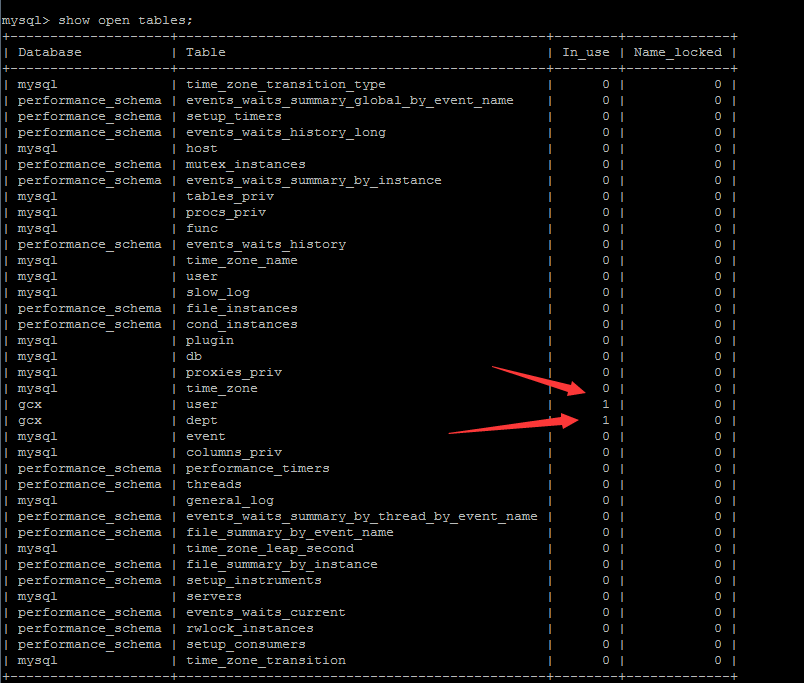Click 'events_waits_summary_global_by_event_name' table entry
This screenshot has width=804, height=683.
click(x=350, y=101)
